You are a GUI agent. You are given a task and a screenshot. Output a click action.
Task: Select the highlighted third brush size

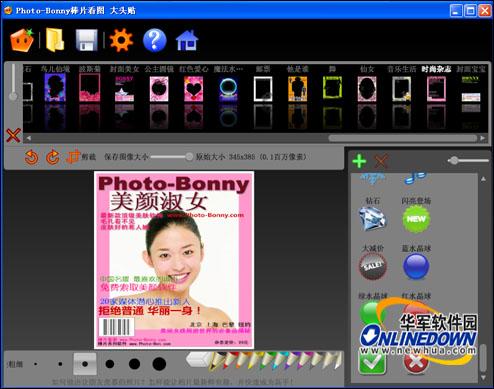point(85,364)
